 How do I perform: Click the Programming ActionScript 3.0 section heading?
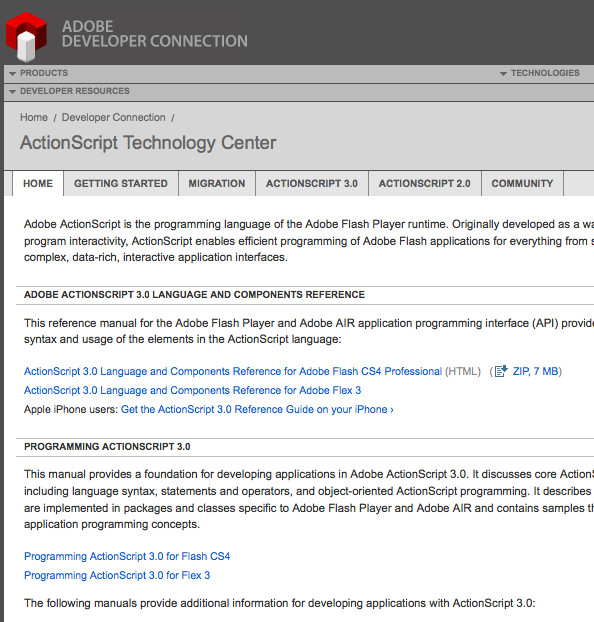coord(107,447)
